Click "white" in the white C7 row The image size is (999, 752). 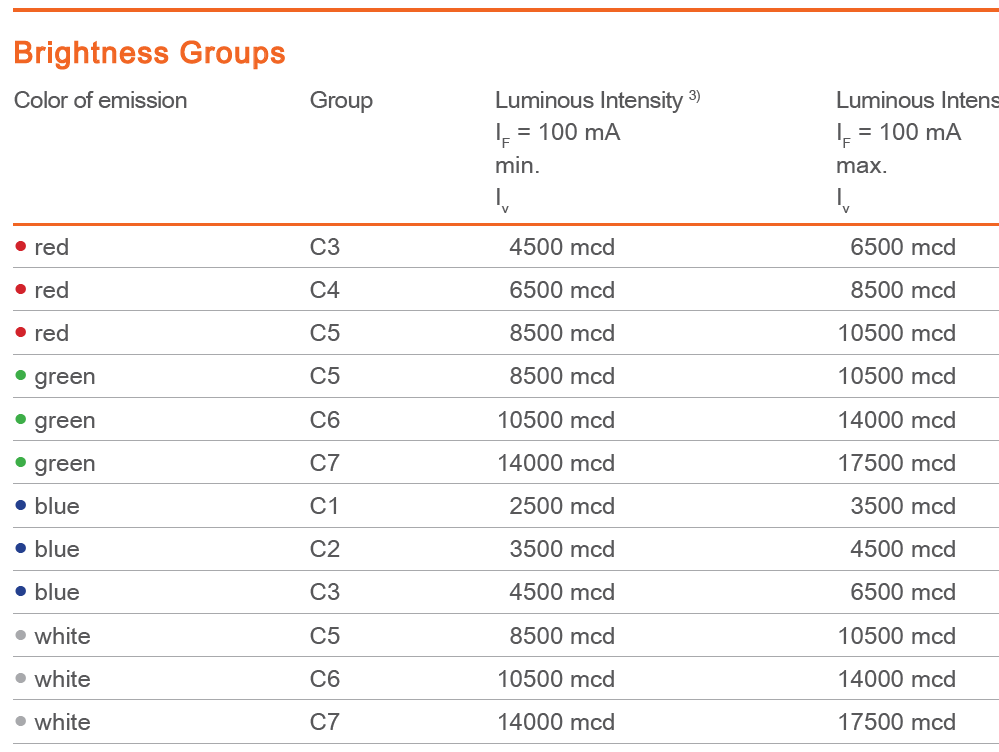62,722
